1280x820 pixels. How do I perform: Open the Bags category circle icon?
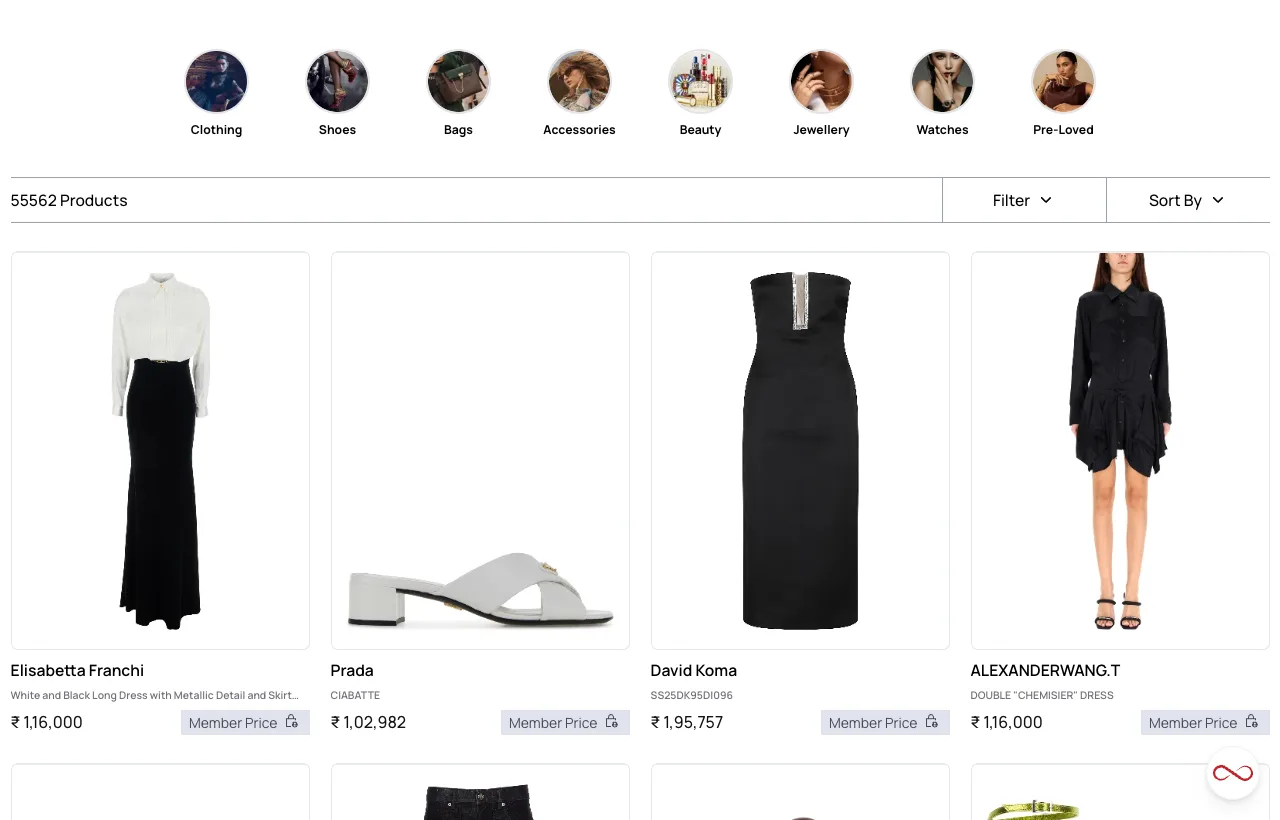coord(458,82)
